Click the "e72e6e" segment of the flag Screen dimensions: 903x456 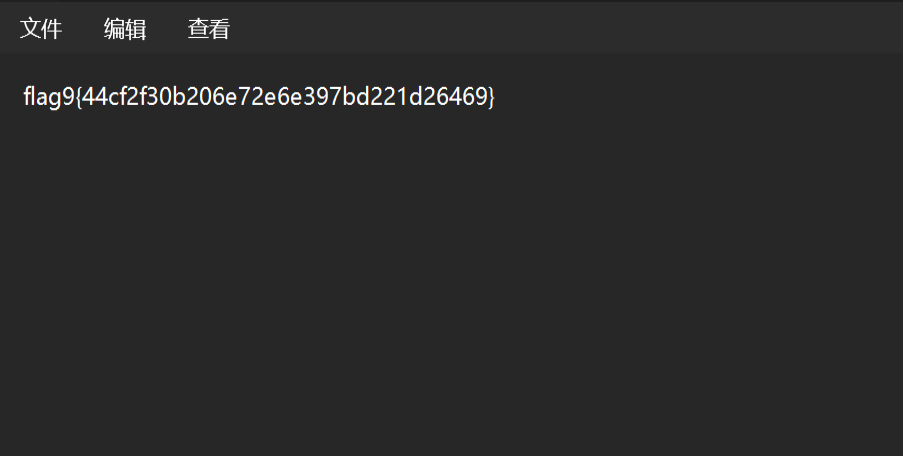(x=262, y=98)
